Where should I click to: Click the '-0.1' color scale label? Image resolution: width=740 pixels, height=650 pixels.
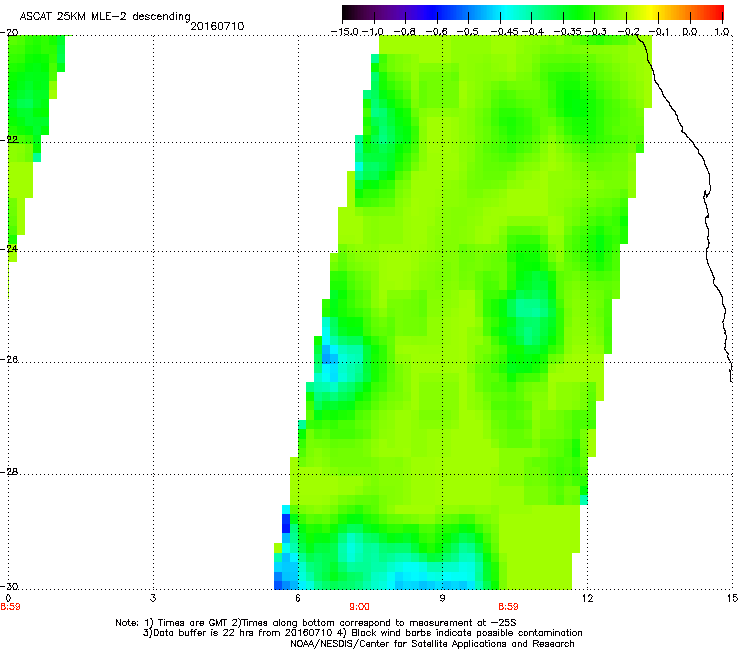coord(659,32)
